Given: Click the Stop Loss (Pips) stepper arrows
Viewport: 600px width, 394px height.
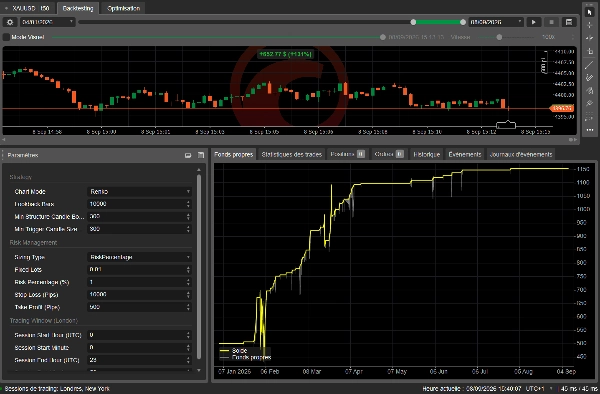Looking at the screenshot, I should 188,295.
